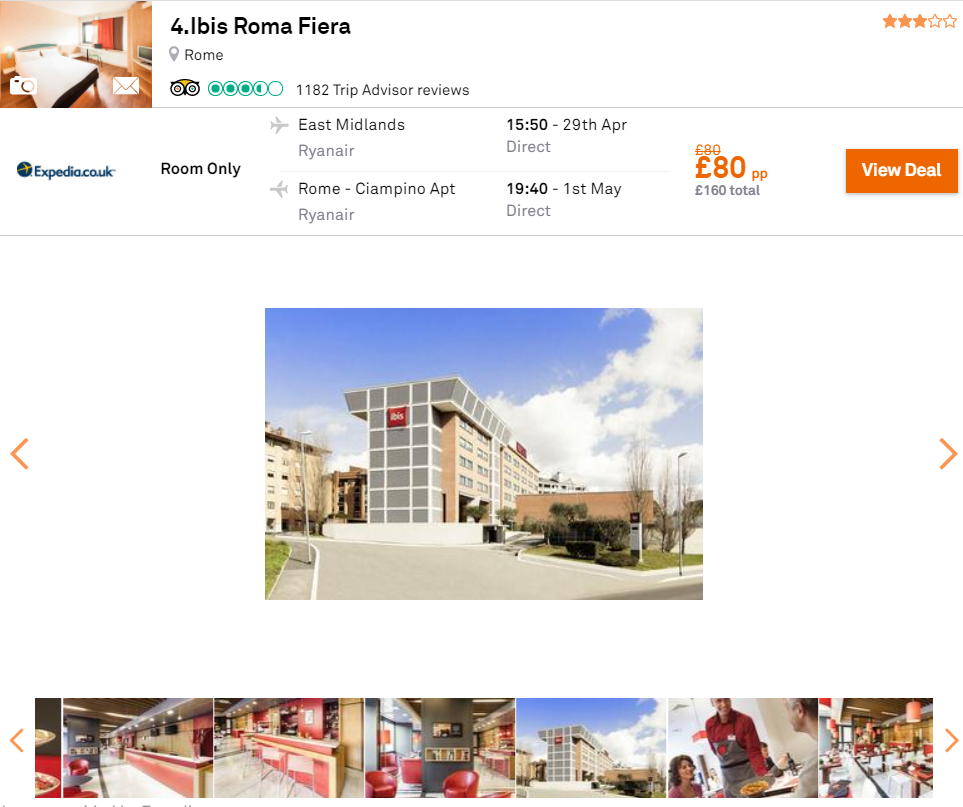Open the camera photo gallery icon
This screenshot has height=807, width=963.
click(x=23, y=85)
